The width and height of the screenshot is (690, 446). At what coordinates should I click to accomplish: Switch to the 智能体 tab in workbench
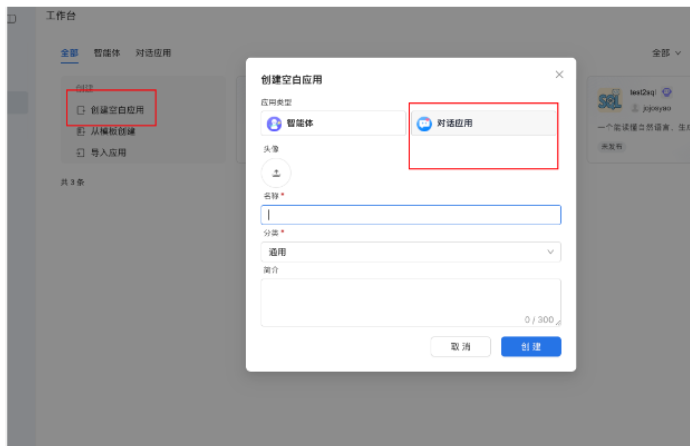pos(107,53)
